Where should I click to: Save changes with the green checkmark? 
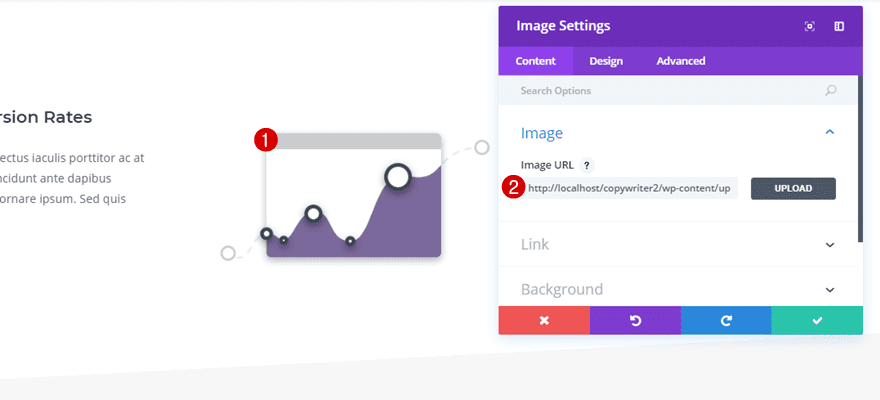pos(817,320)
